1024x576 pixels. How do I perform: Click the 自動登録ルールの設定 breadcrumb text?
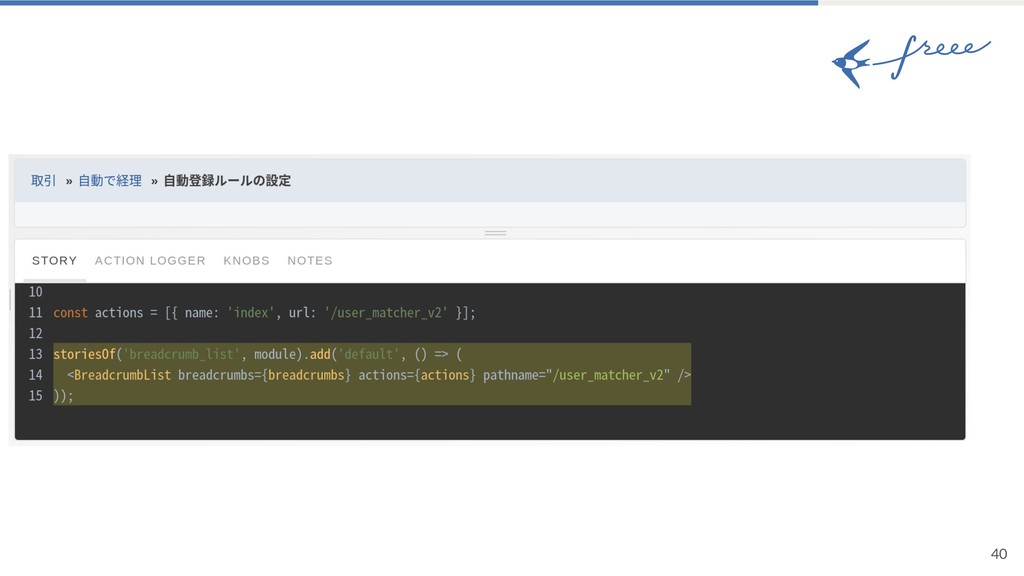pos(227,181)
